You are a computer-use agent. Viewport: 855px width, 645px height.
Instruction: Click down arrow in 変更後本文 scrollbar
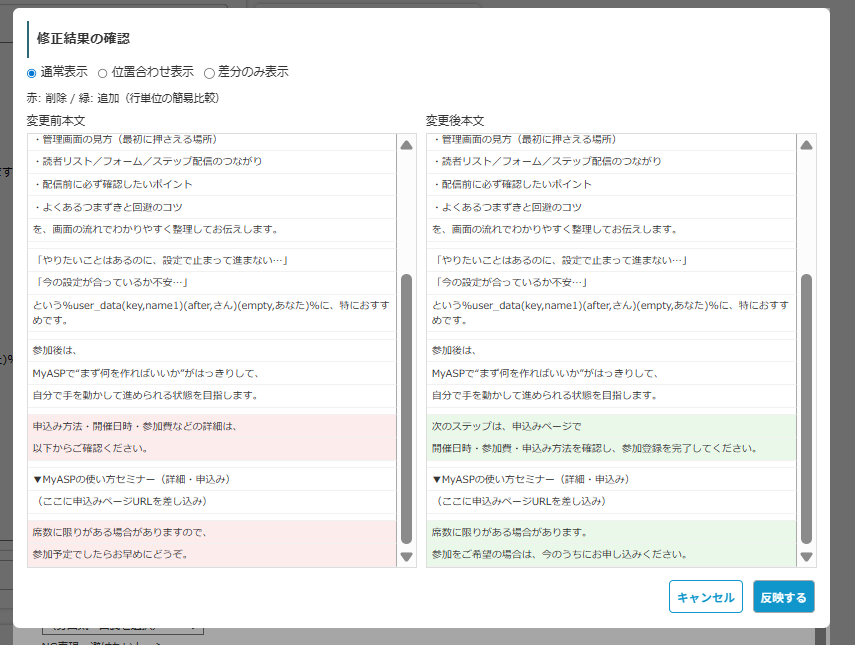click(806, 557)
